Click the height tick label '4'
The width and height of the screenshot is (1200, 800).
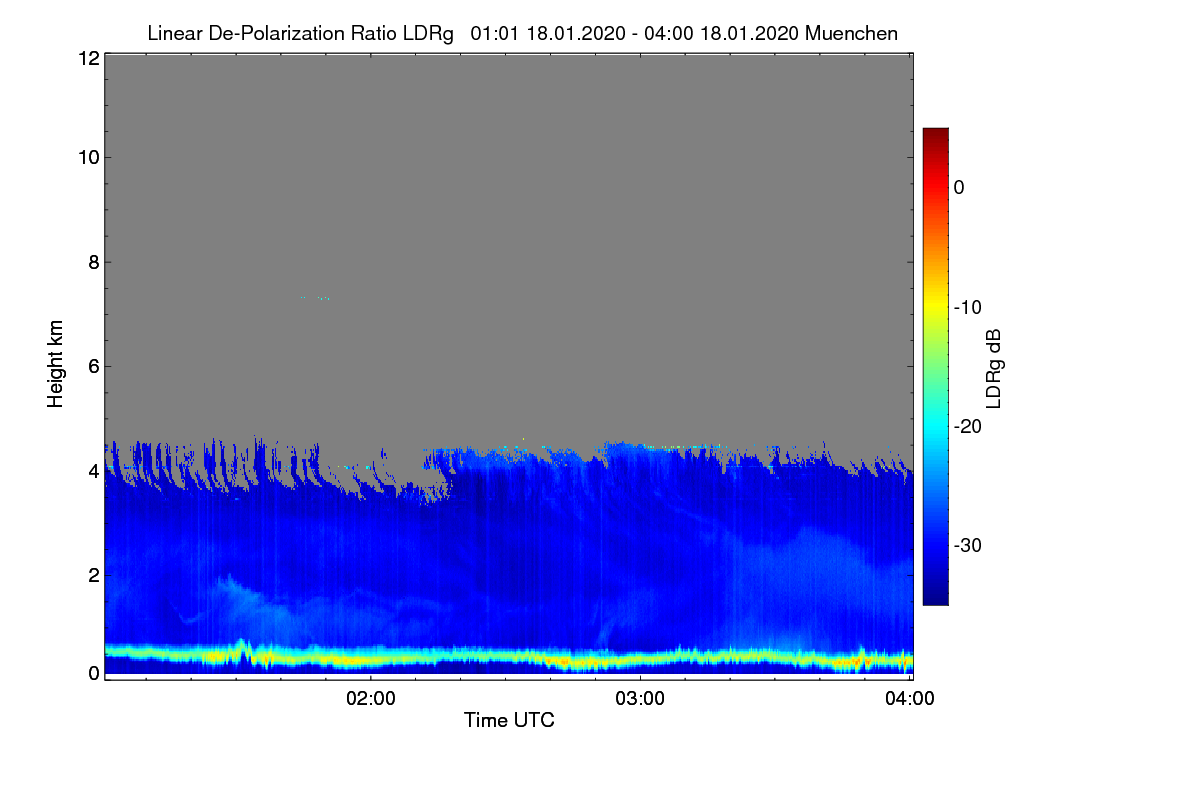click(x=93, y=470)
